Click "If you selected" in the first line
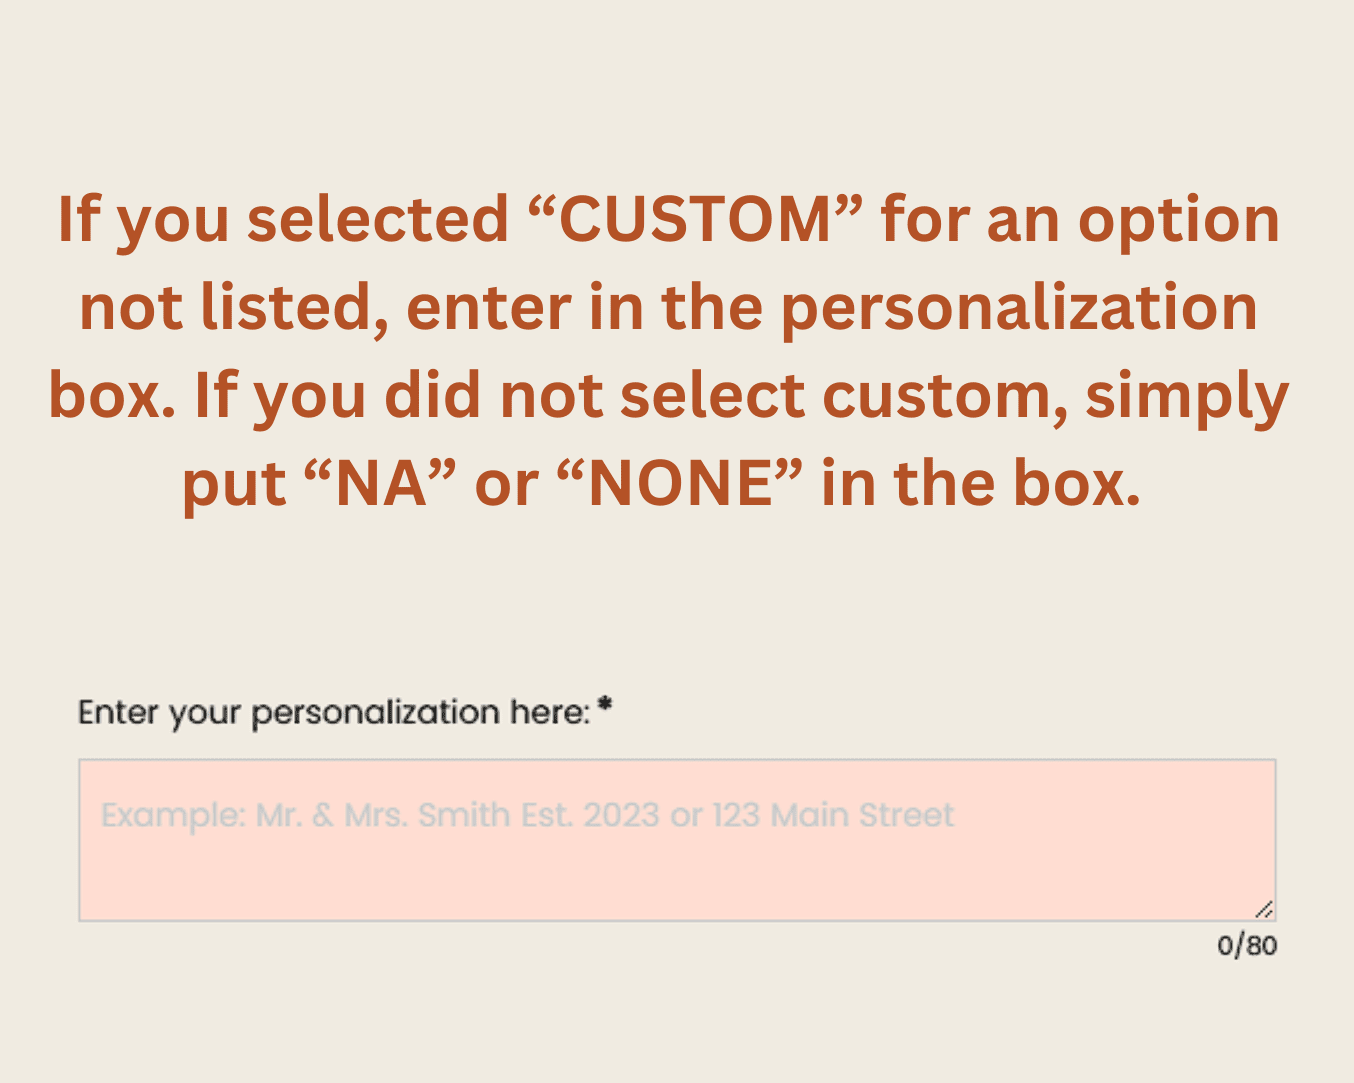This screenshot has height=1083, width=1354. [x=282, y=220]
